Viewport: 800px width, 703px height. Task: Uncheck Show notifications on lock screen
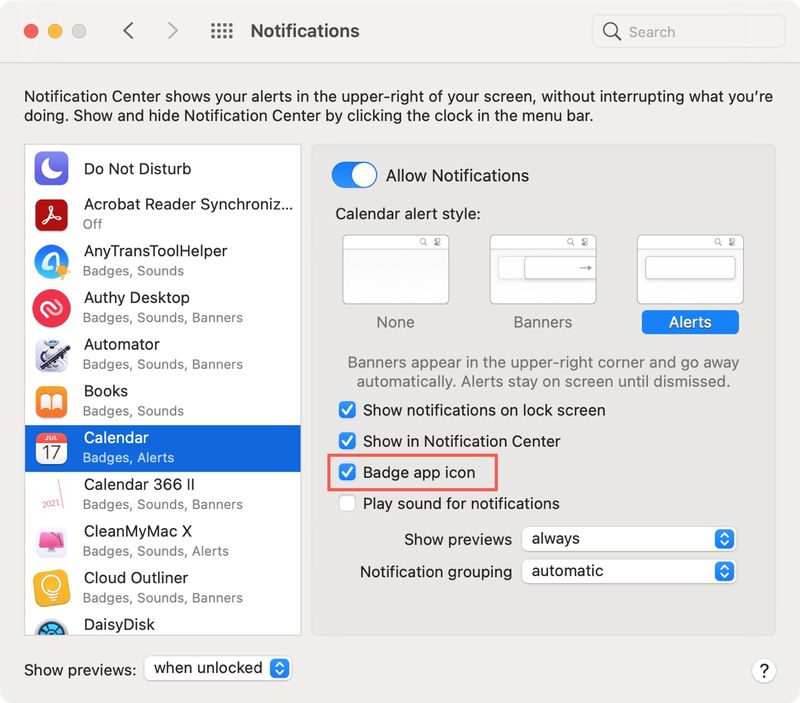(347, 410)
